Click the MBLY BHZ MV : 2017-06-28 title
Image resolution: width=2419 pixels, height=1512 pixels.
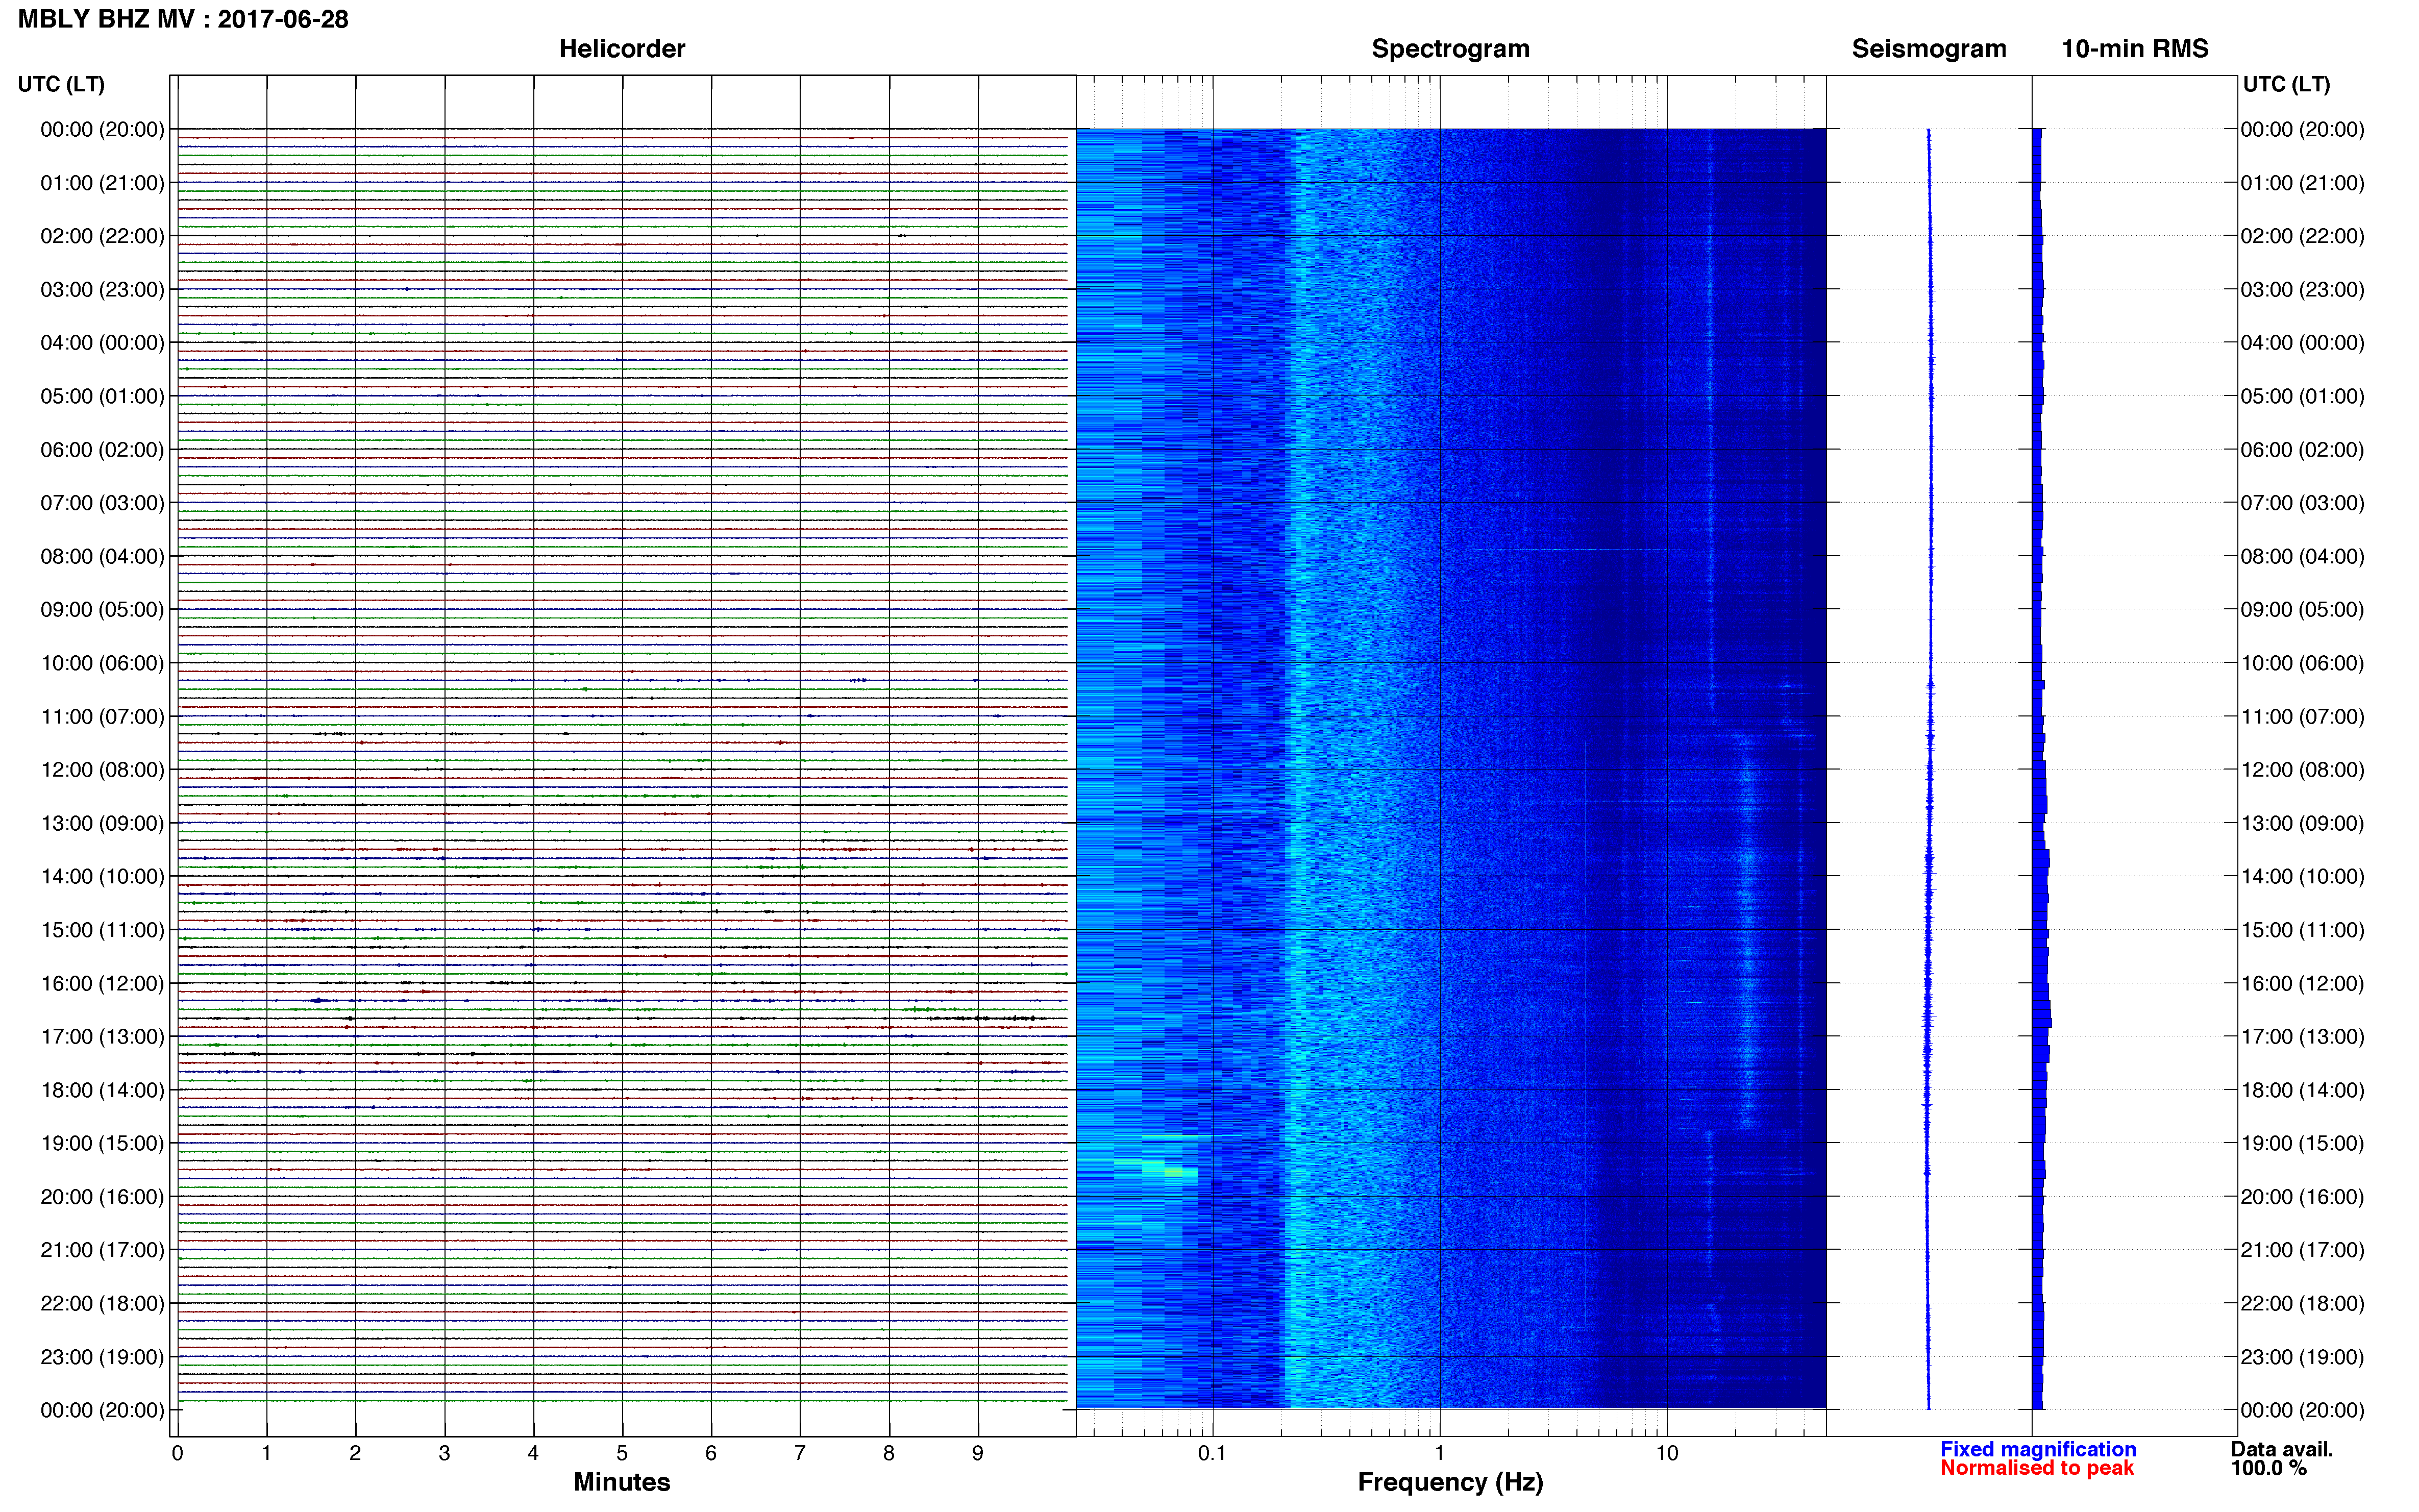pos(183,19)
